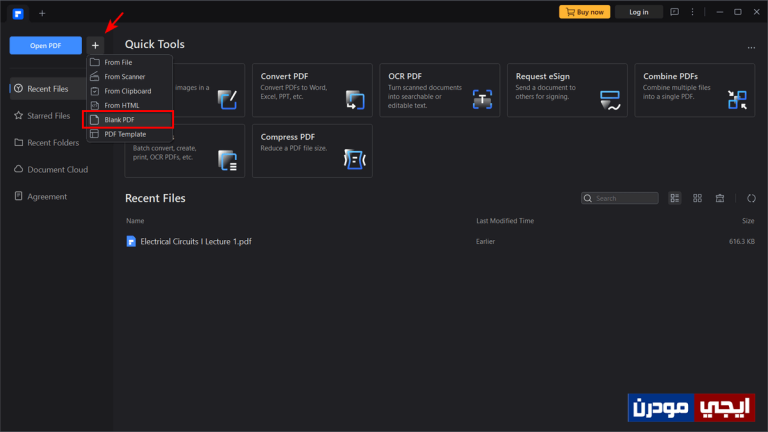Sort by Last Modified Time column header
This screenshot has width=768, height=432.
(505, 221)
